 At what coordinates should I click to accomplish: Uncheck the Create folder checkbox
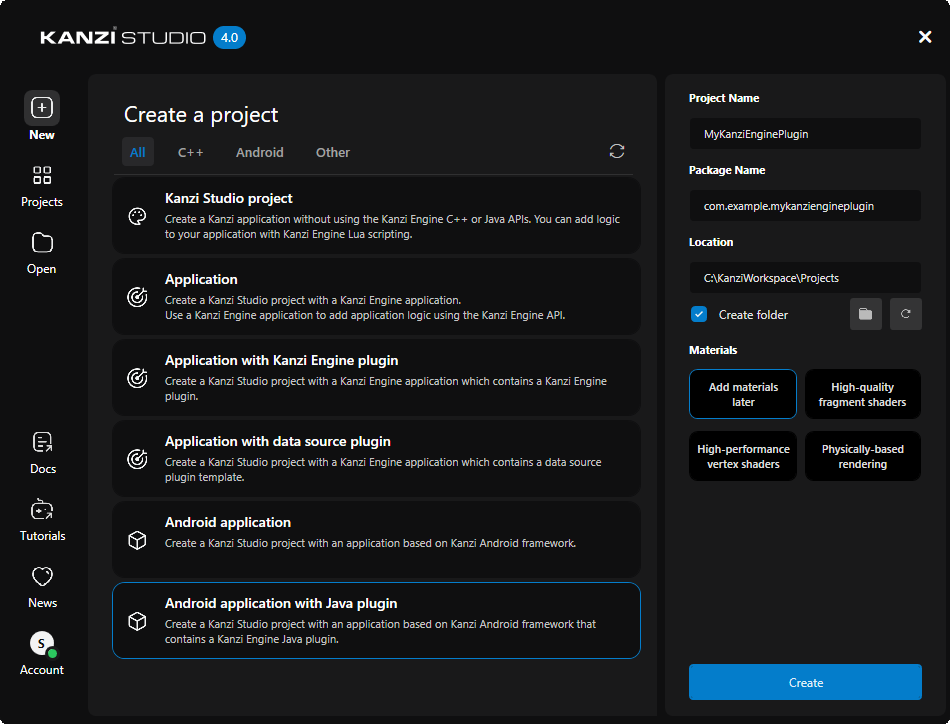coord(698,314)
